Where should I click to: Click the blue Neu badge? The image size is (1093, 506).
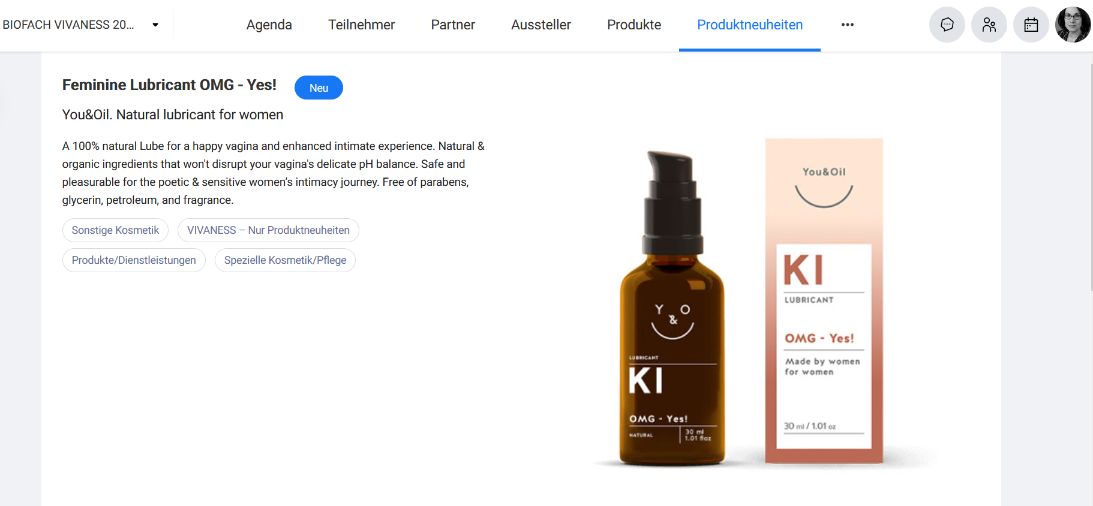(319, 88)
